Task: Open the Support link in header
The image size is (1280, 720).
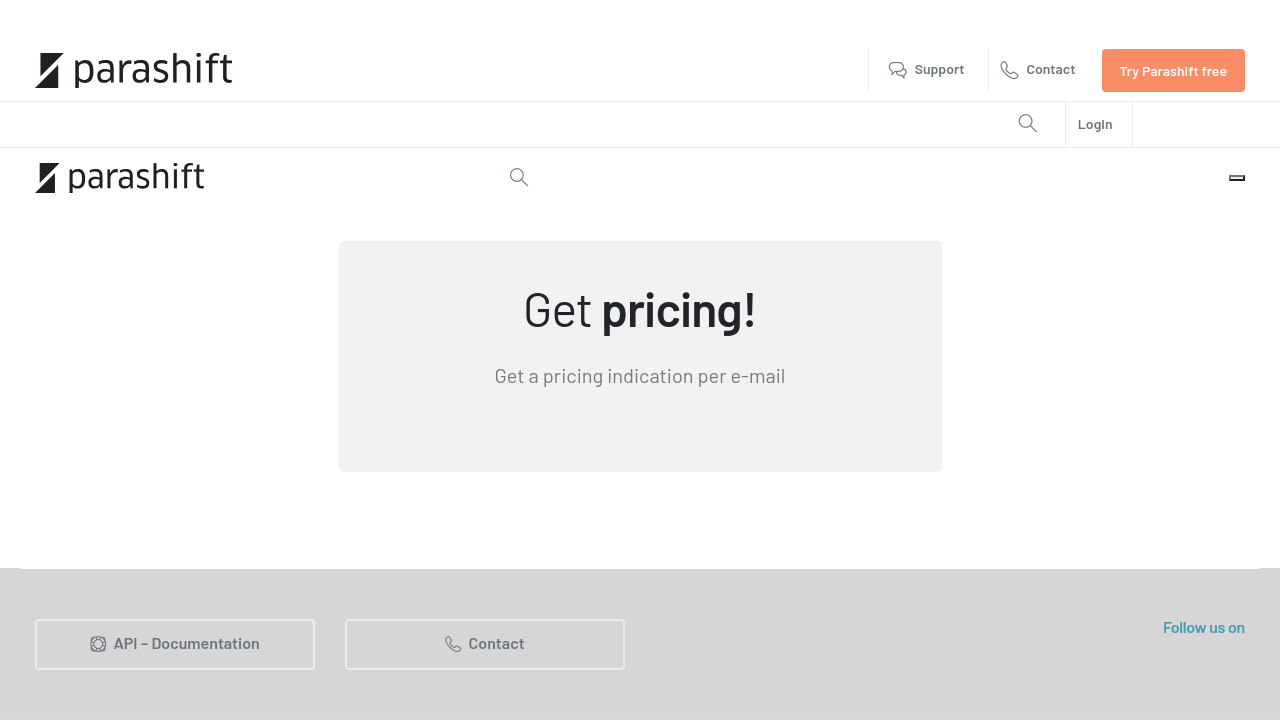Action: coord(939,70)
